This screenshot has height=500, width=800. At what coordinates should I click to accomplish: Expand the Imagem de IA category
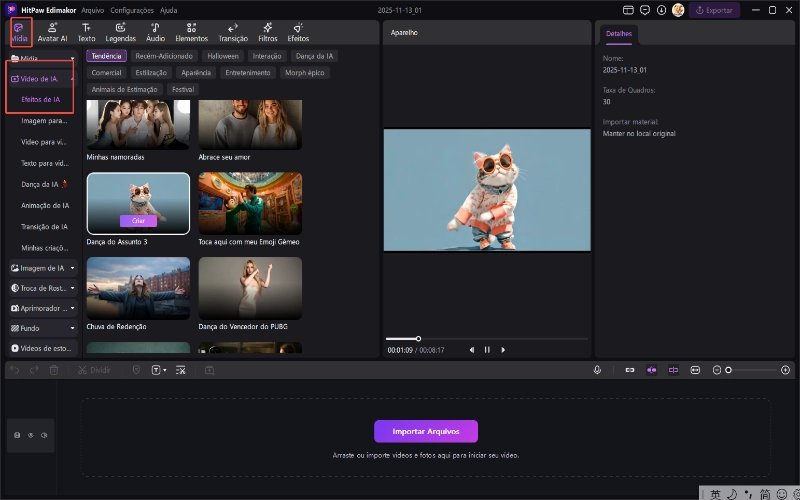point(43,268)
